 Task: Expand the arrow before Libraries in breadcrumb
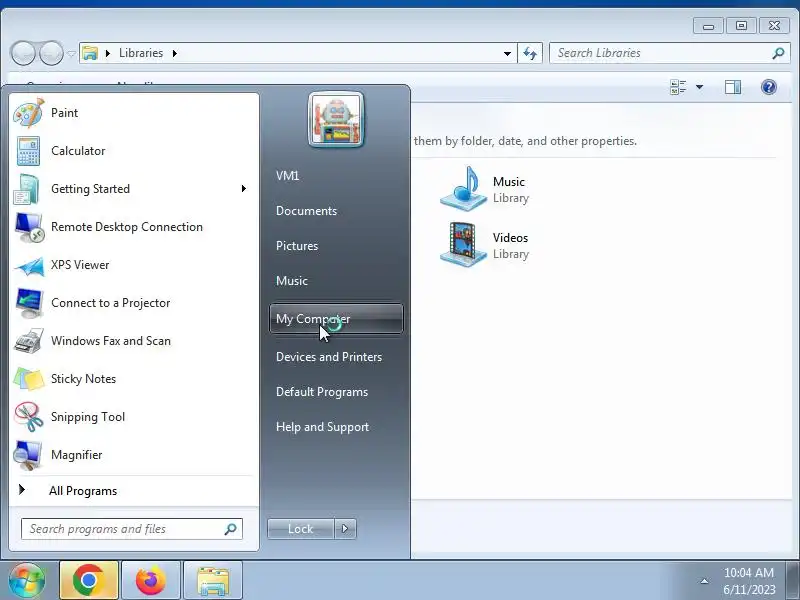click(x=108, y=53)
